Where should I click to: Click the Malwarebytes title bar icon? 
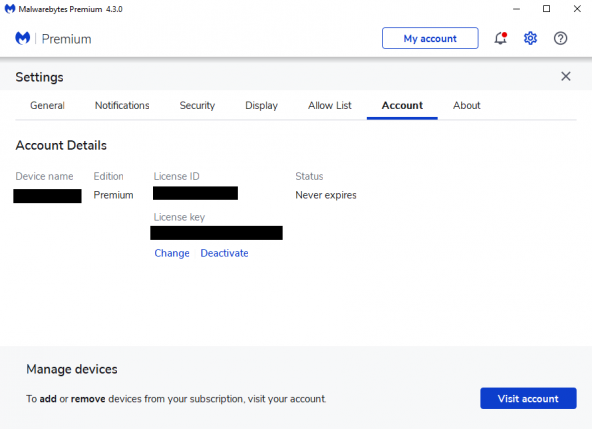click(x=9, y=9)
